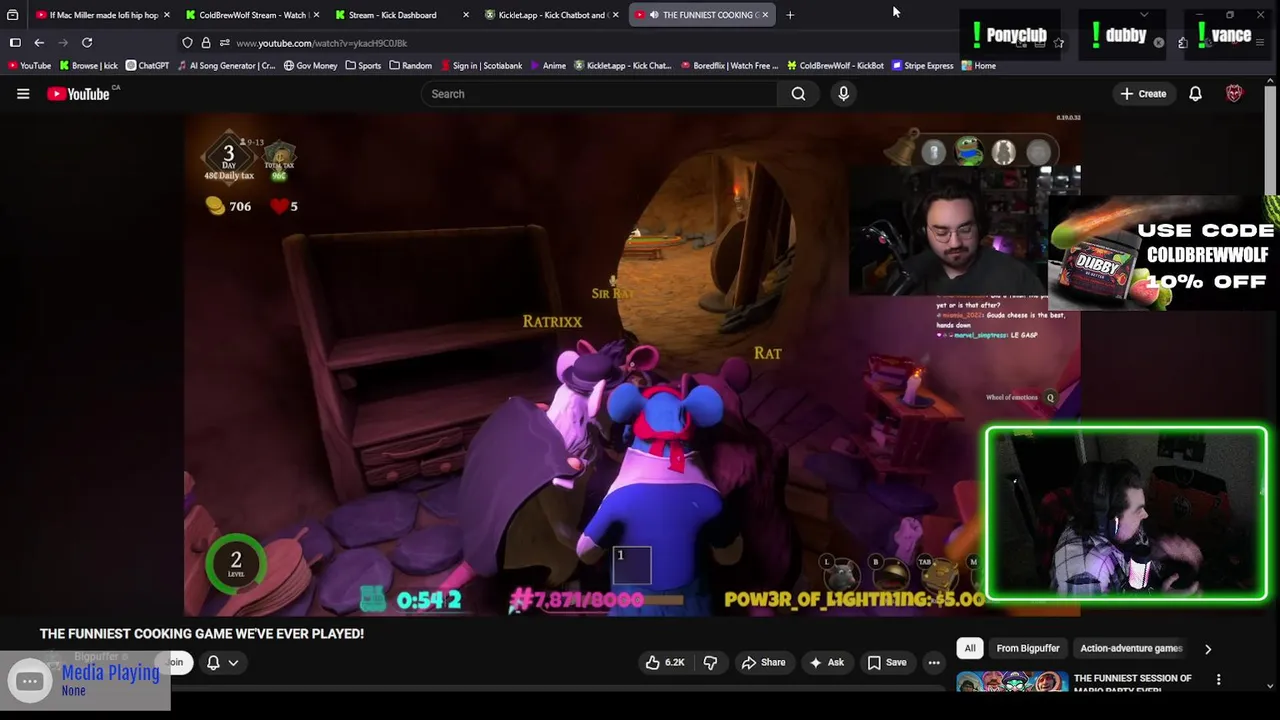Open Browse | kick bookmark
Viewport: 1280px width, 720px height.
[89, 66]
